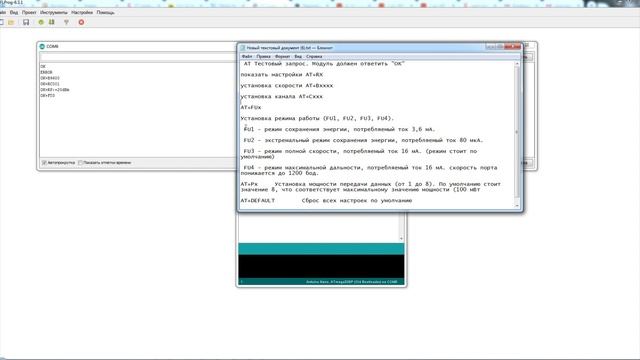Image resolution: width=640 pixels, height=360 pixels.
Task: Click the OK+FU3 response line
Action: pyautogui.click(x=47, y=96)
